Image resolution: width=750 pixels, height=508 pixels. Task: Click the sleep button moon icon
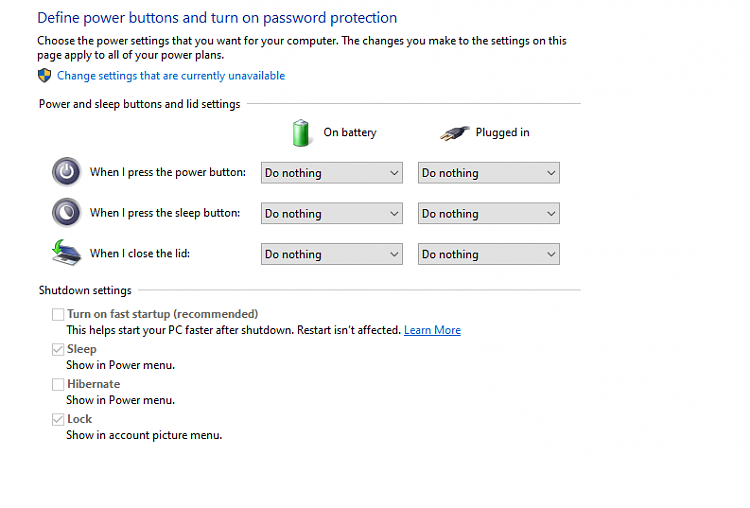tap(66, 212)
